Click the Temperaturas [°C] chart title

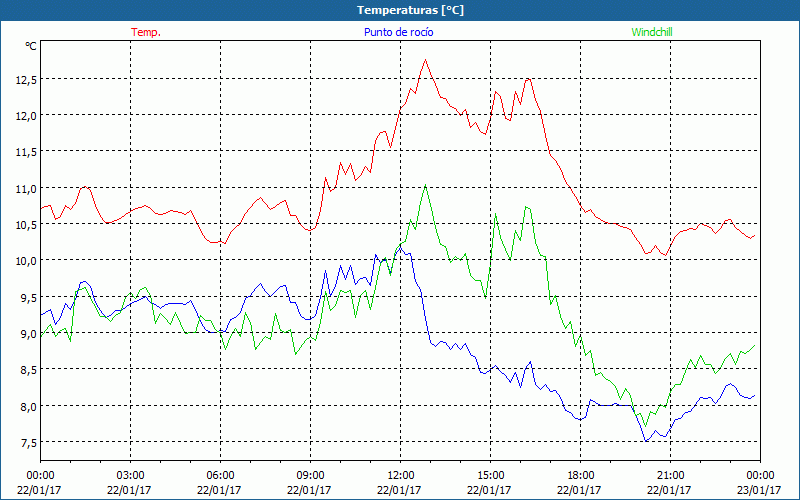point(411,10)
